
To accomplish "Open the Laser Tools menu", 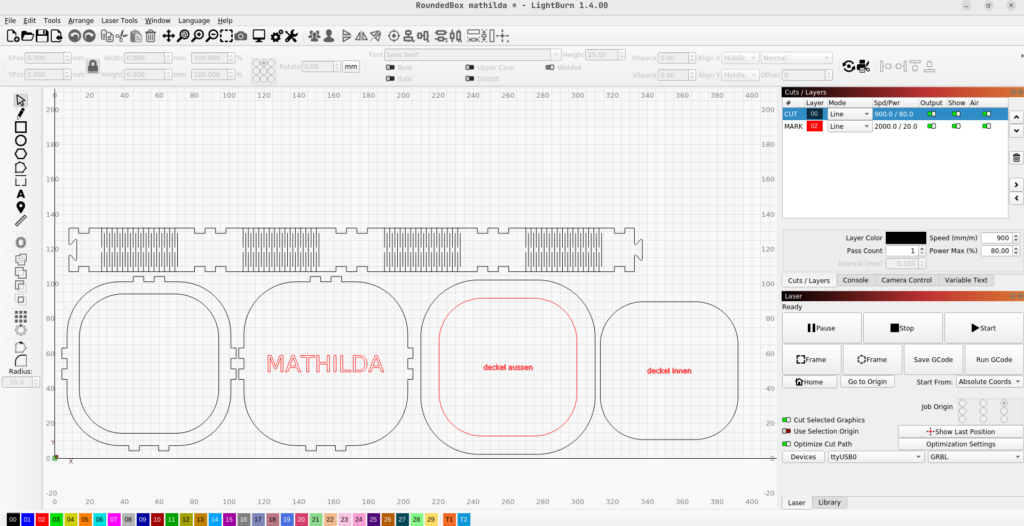I will tap(119, 20).
